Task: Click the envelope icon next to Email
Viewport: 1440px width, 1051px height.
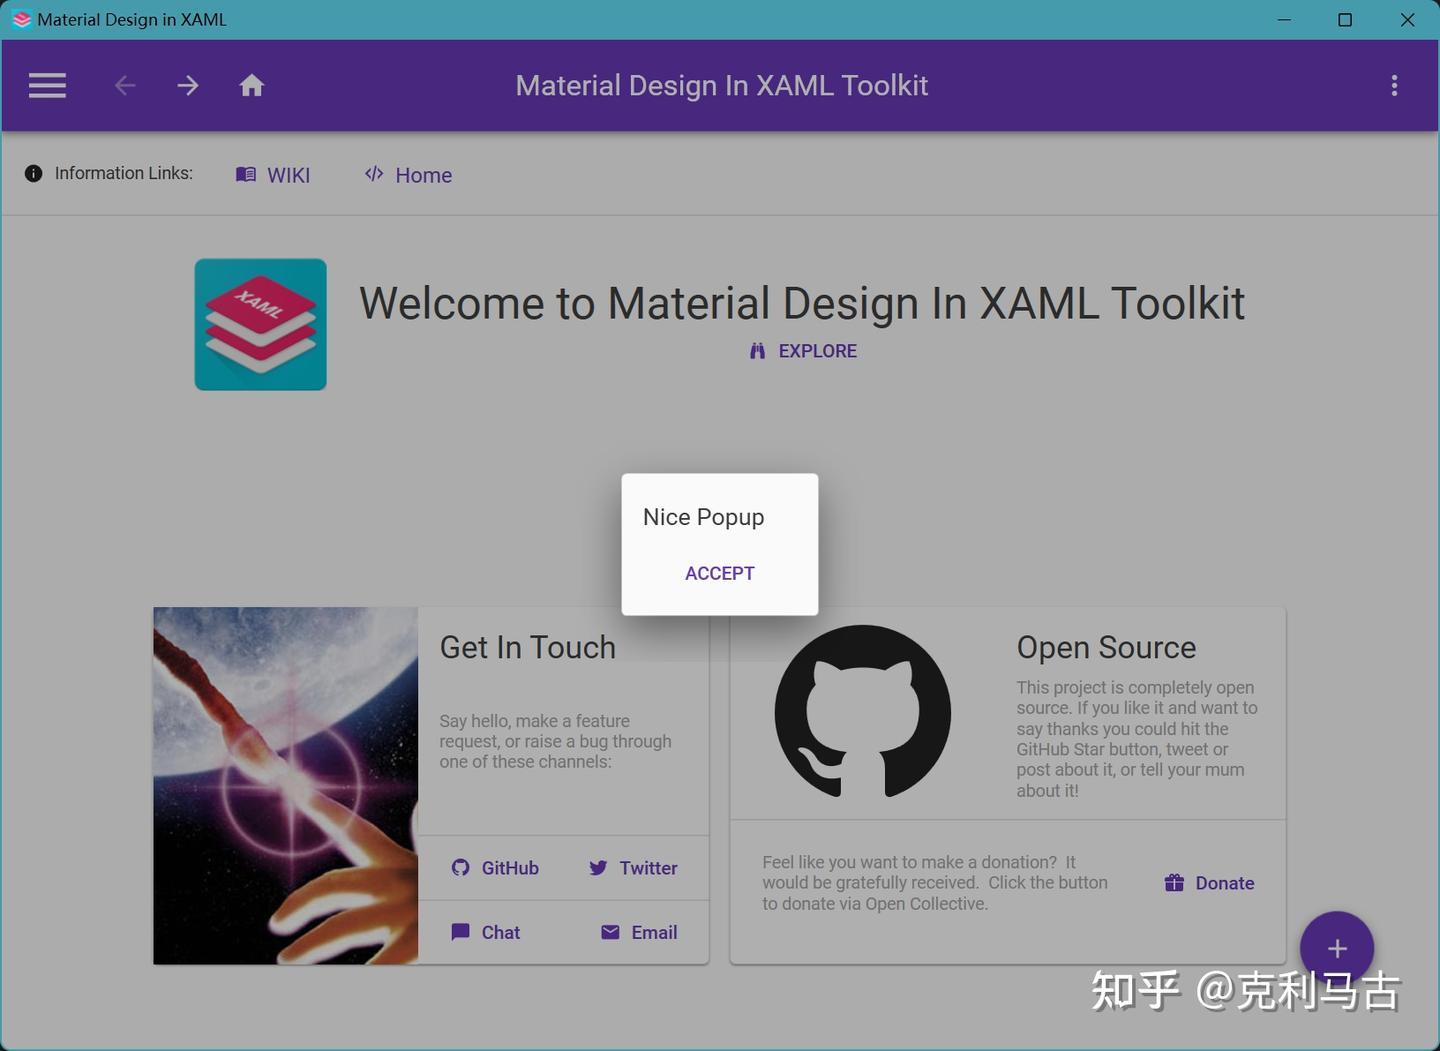Action: (611, 932)
